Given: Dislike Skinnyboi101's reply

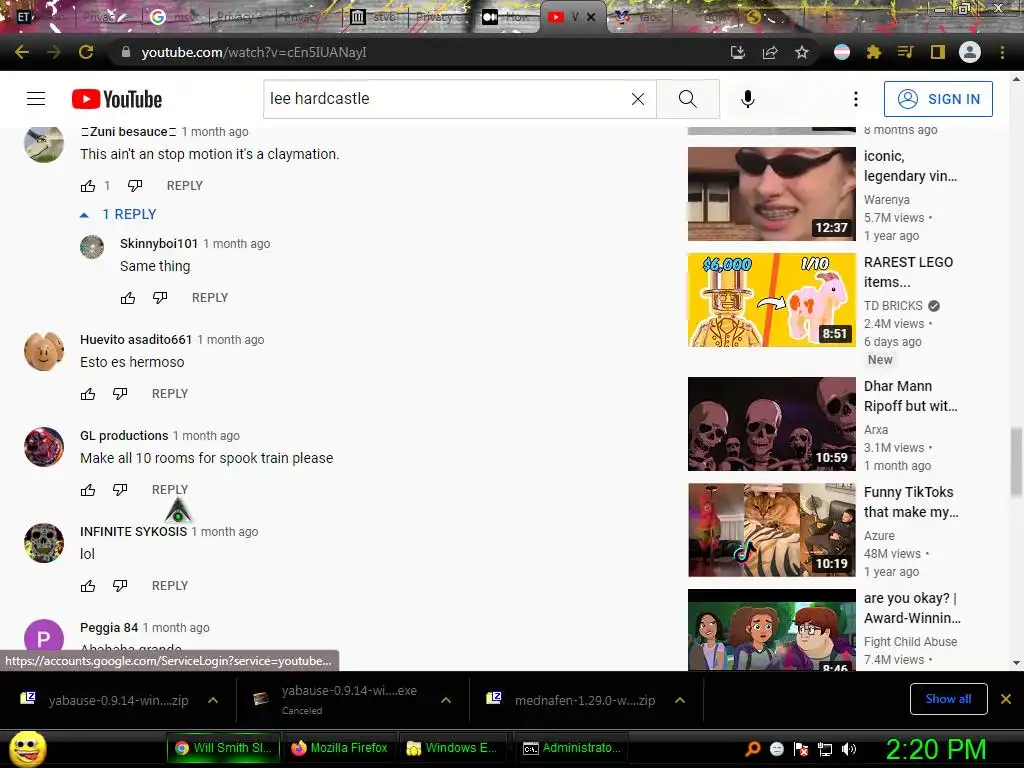Looking at the screenshot, I should coord(160,298).
